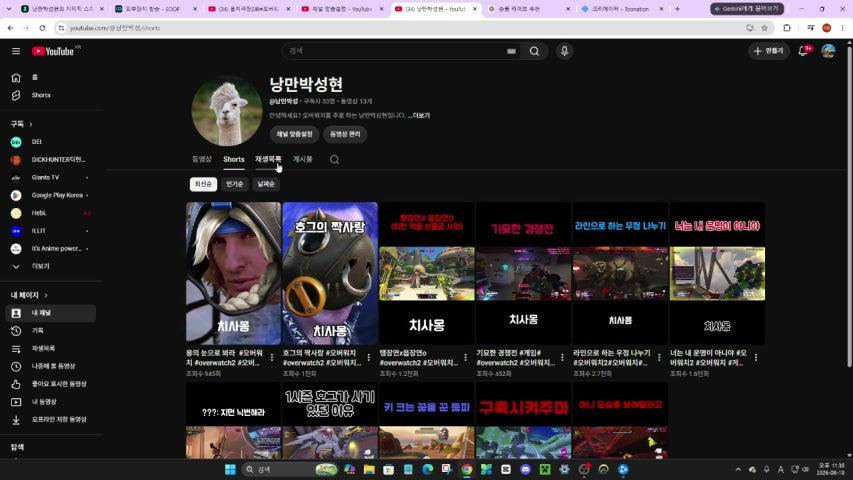Open a new browser tab
The height and width of the screenshot is (480, 853).
tap(677, 9)
